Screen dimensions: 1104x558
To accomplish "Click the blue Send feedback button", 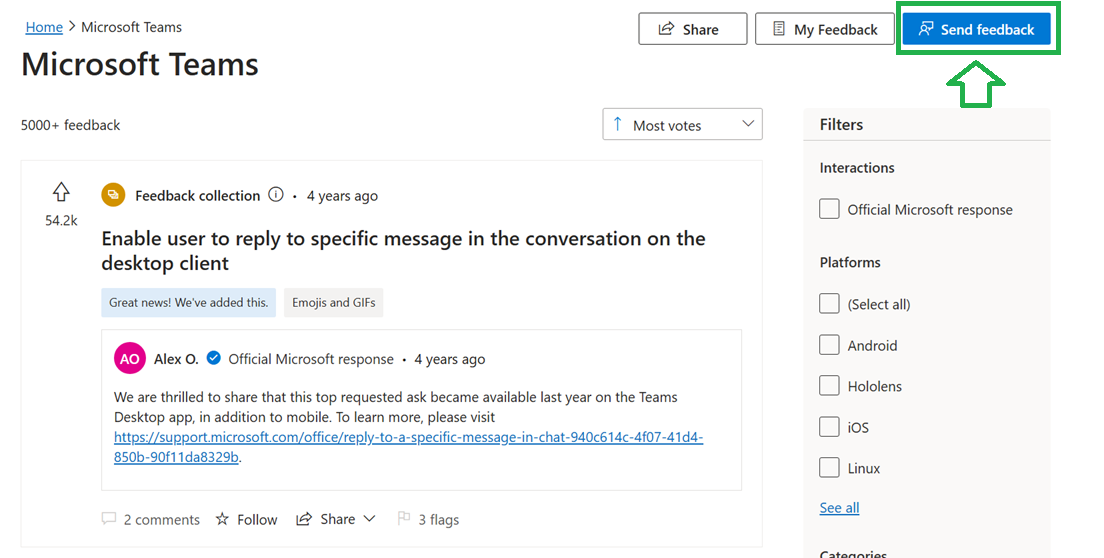I will pyautogui.click(x=977, y=29).
